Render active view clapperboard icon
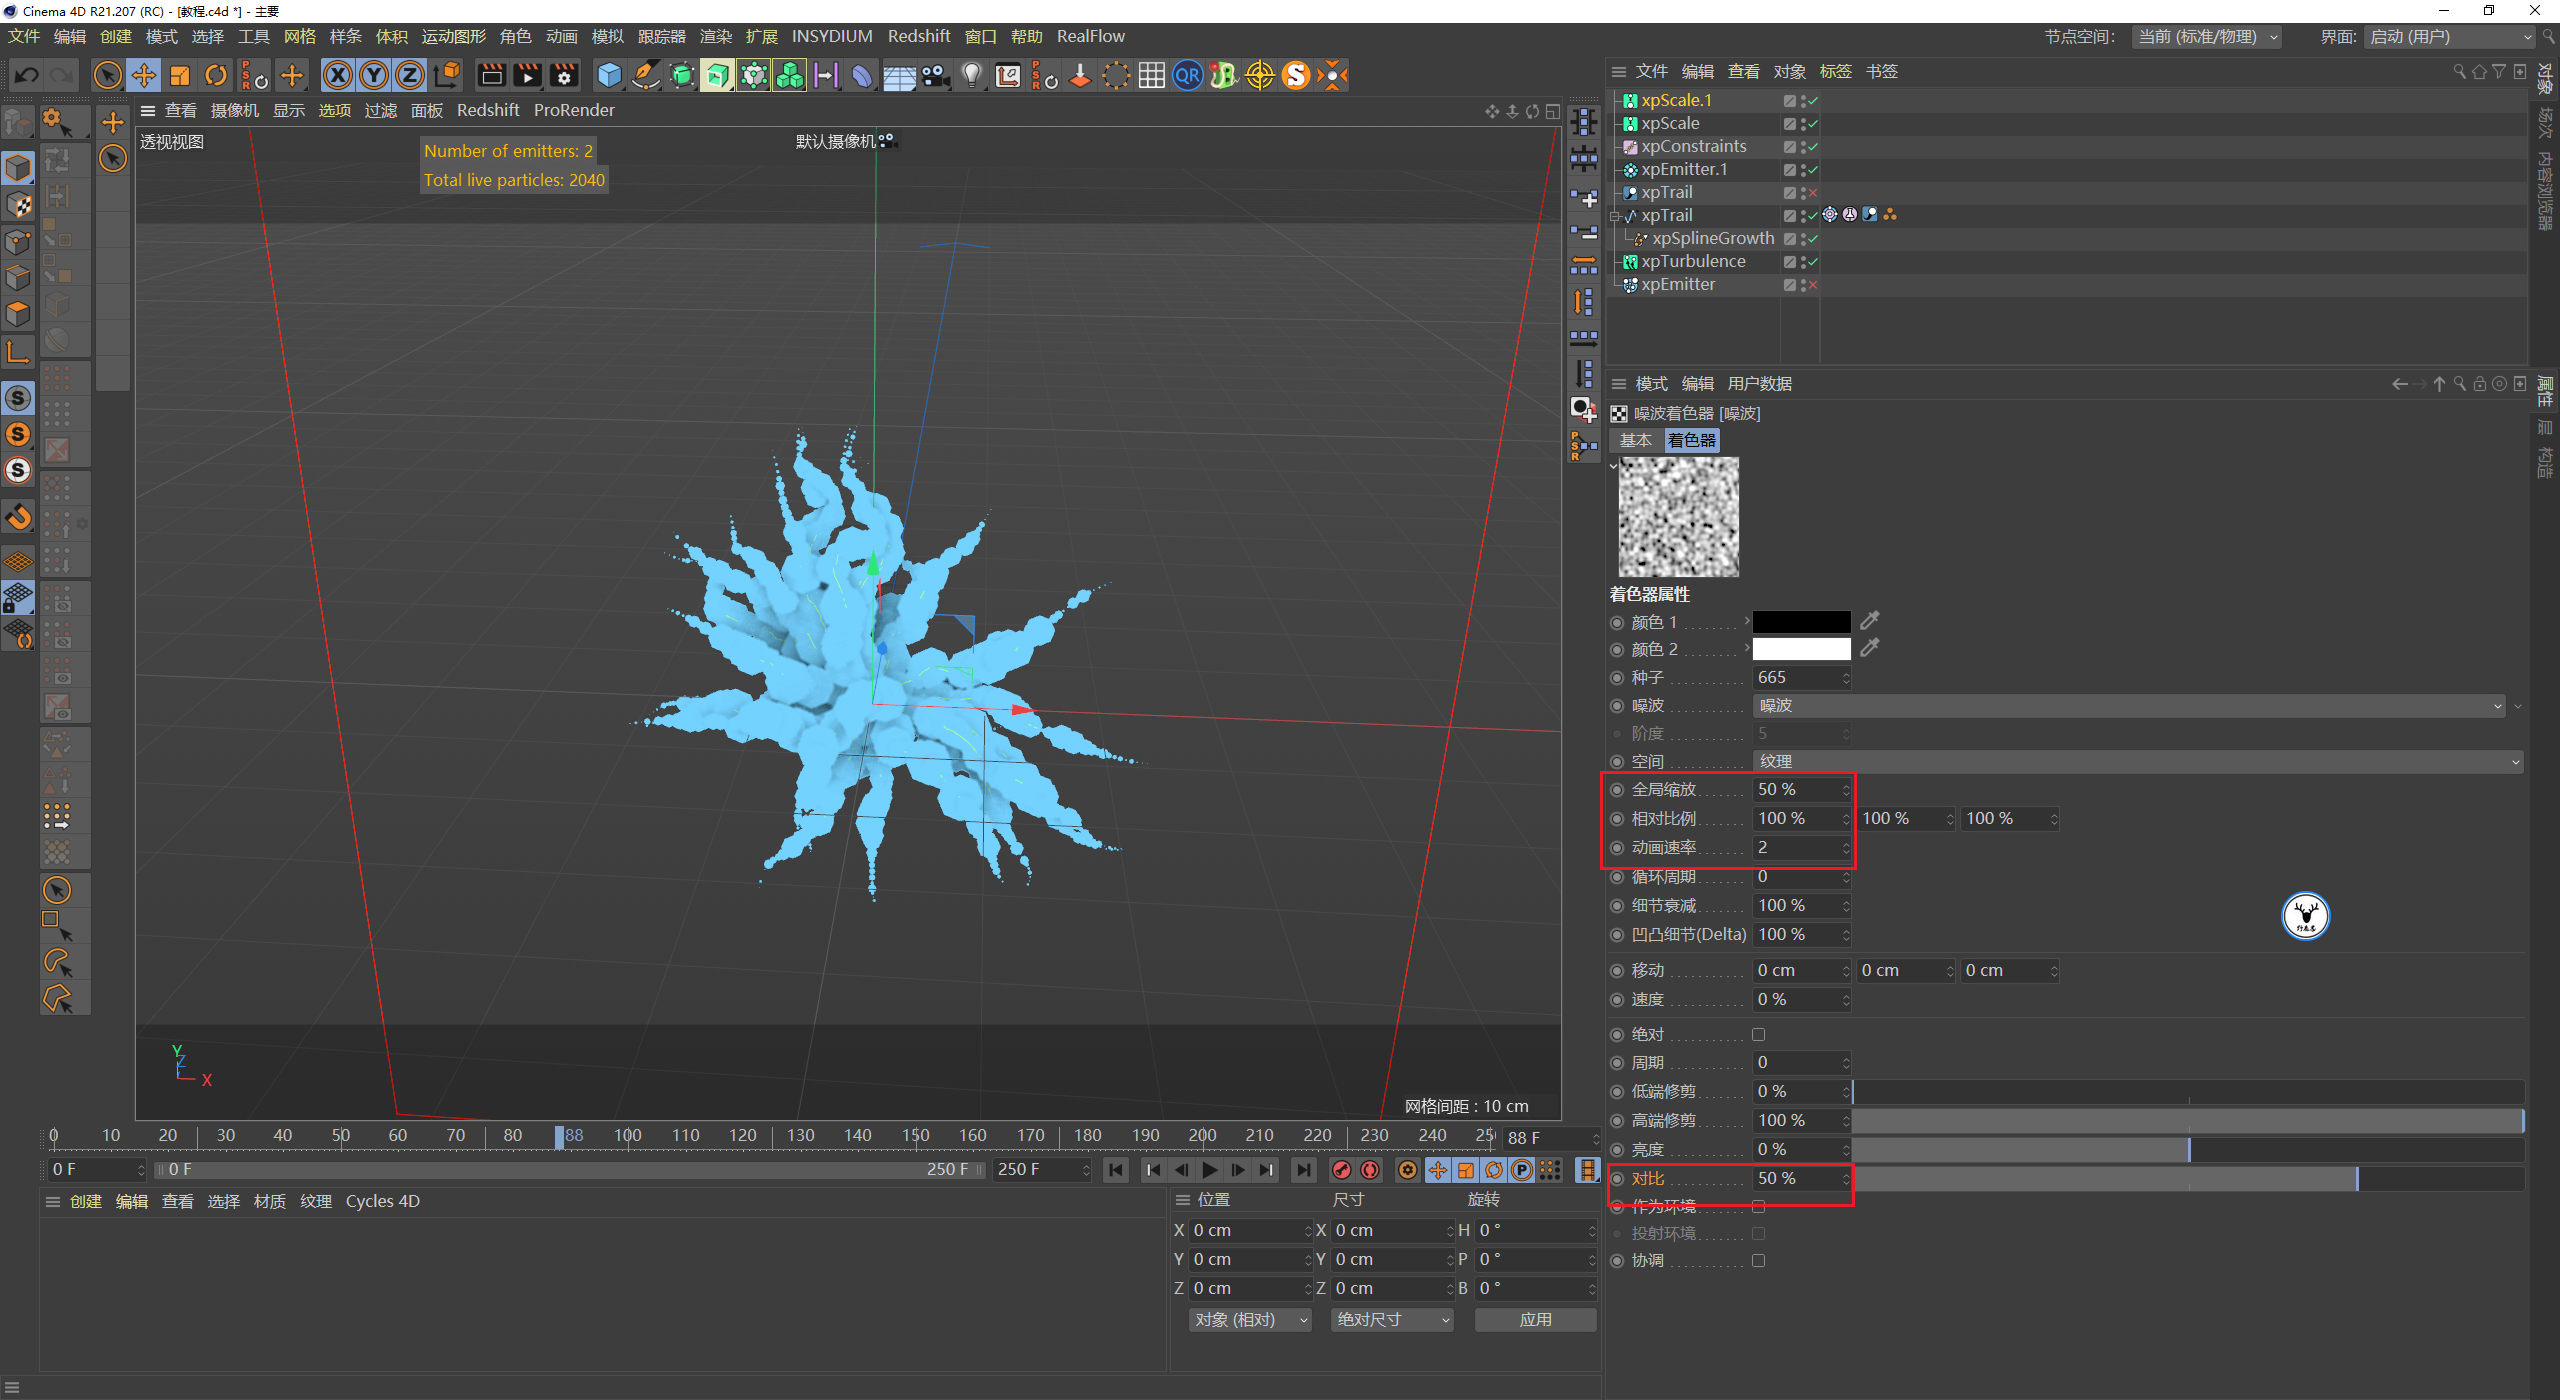 click(491, 75)
